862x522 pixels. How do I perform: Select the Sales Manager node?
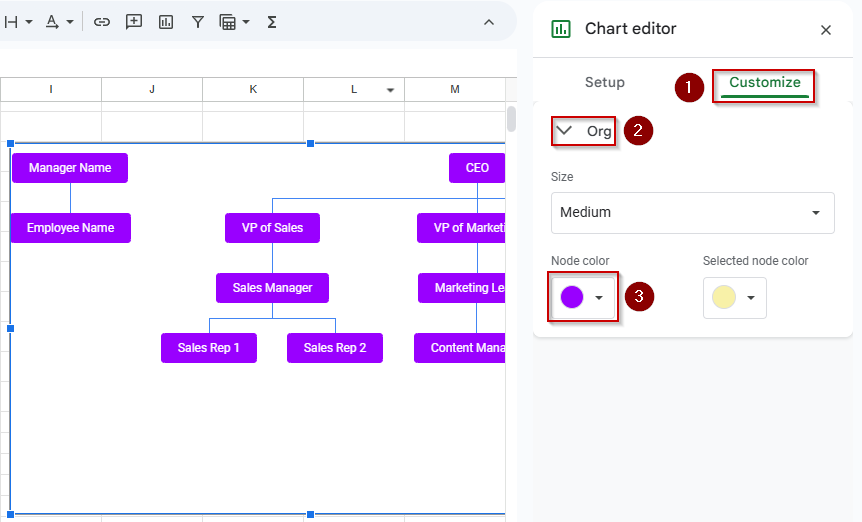coord(272,288)
